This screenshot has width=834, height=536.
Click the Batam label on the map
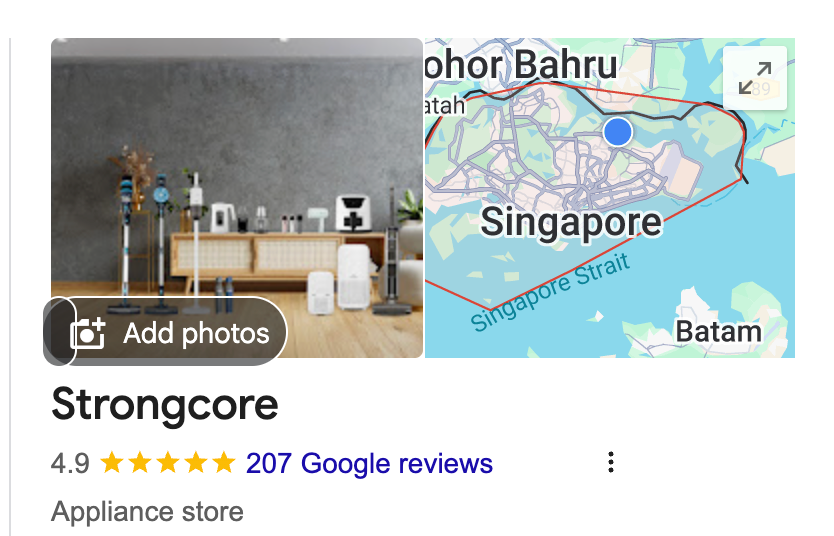coord(718,332)
